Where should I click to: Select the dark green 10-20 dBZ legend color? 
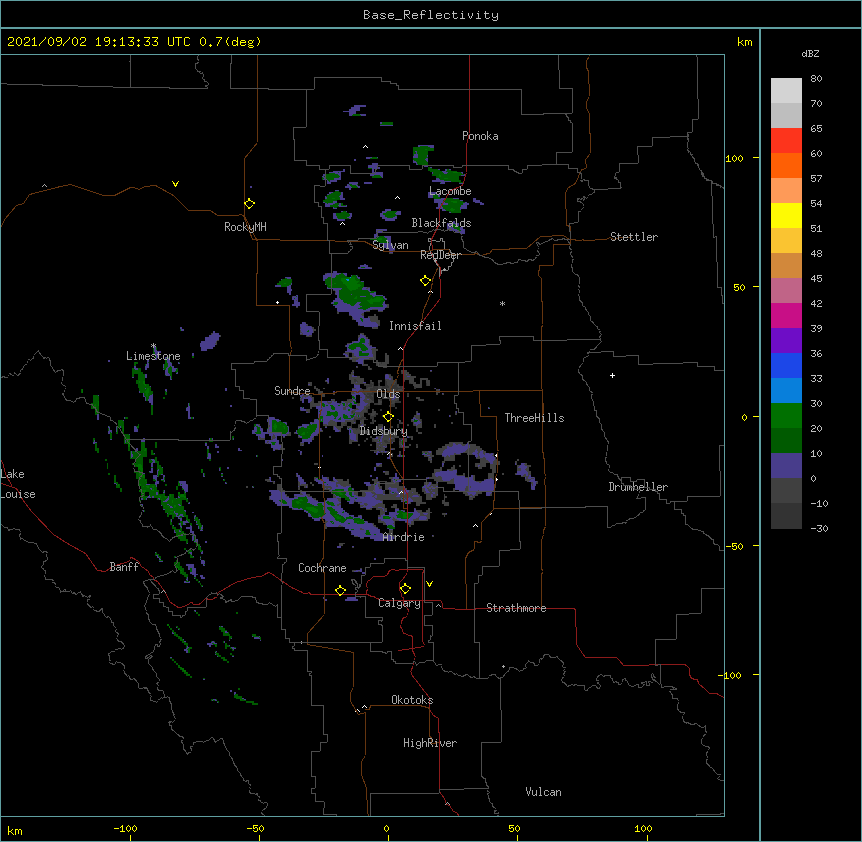(786, 441)
